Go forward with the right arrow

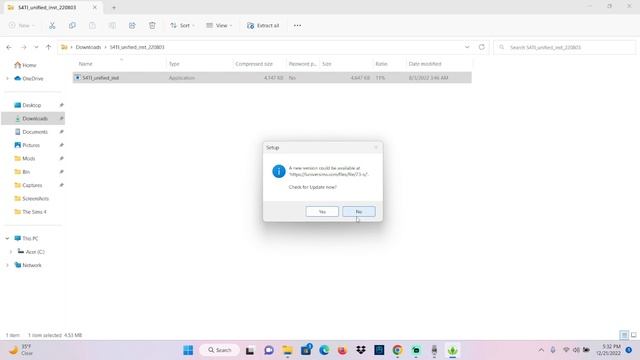(x=24, y=47)
